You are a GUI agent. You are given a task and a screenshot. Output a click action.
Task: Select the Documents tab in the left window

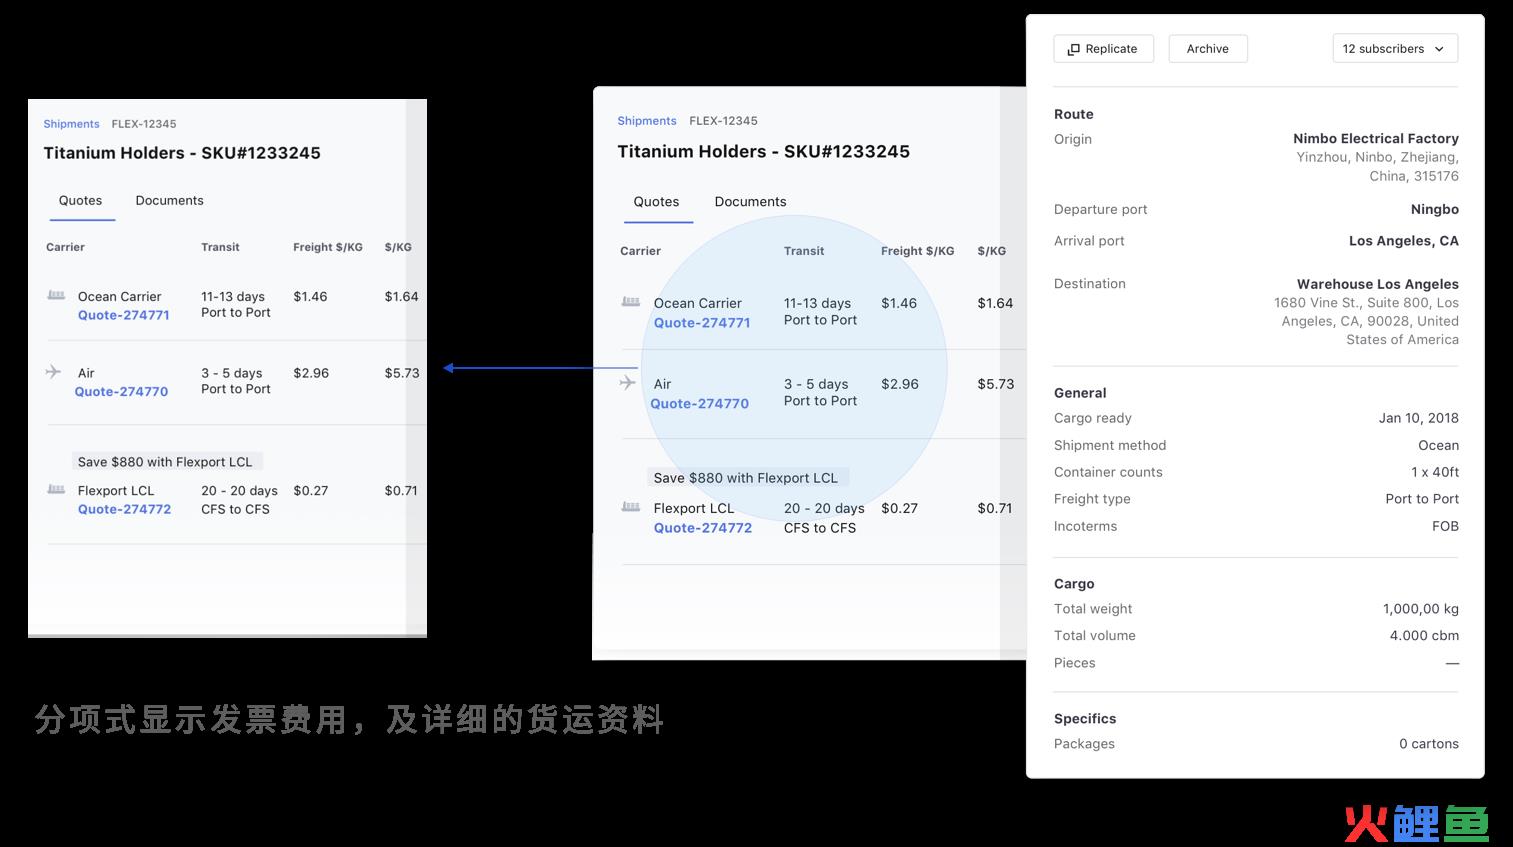point(169,200)
